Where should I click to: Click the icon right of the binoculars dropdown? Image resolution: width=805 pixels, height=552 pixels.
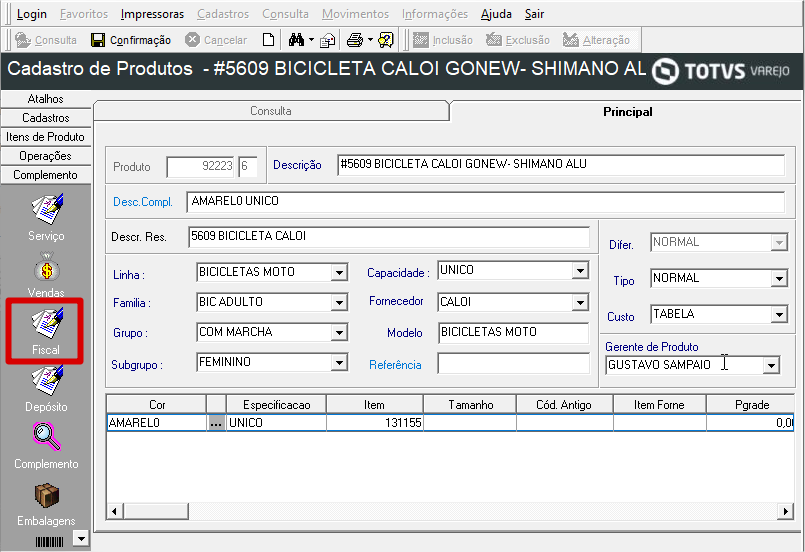click(327, 41)
